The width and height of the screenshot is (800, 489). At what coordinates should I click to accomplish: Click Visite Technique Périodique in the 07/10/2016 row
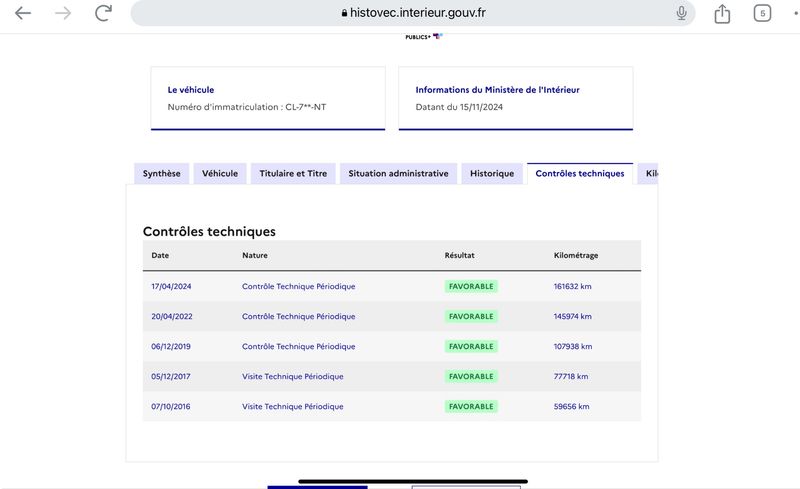(x=293, y=407)
